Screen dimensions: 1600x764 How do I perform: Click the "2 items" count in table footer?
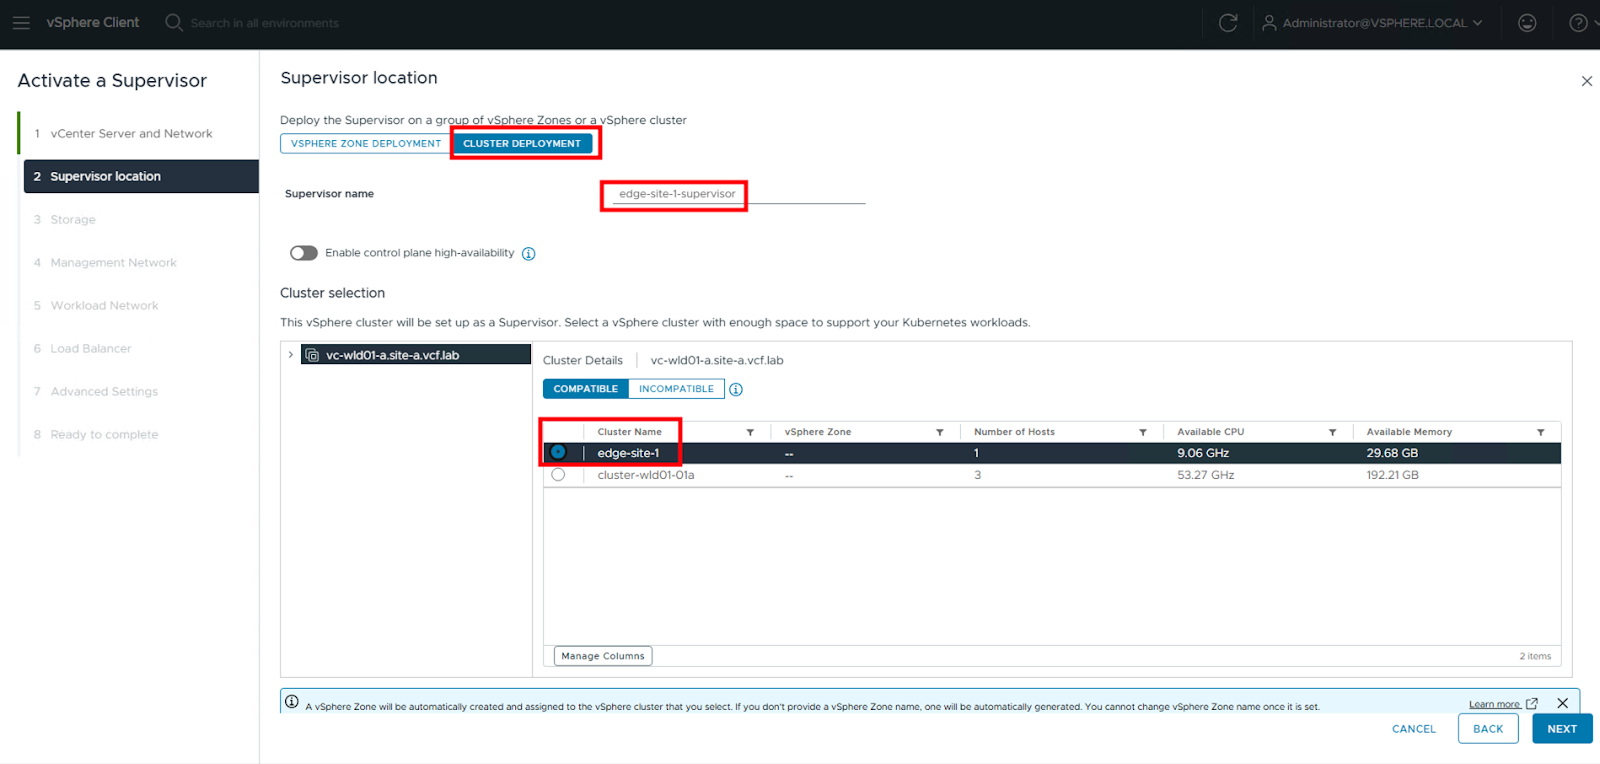click(1535, 656)
